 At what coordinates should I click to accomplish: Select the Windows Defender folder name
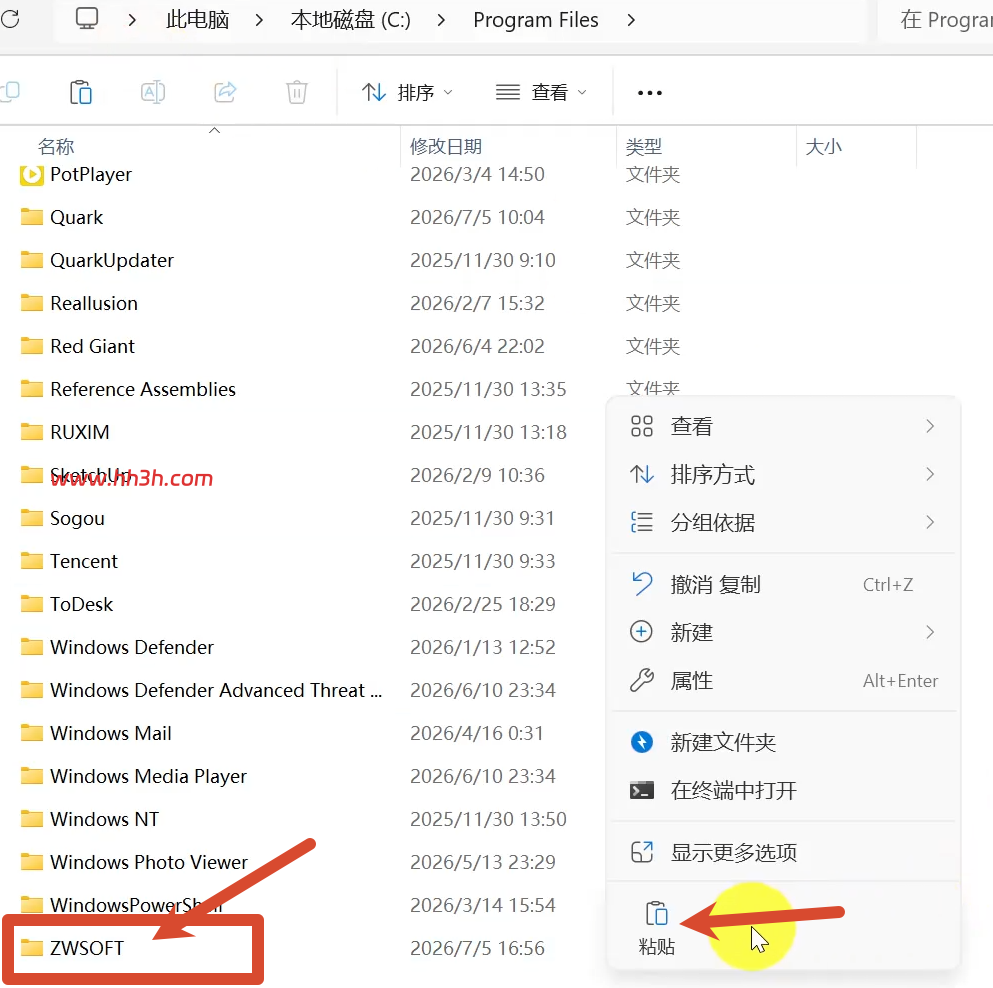tap(132, 647)
